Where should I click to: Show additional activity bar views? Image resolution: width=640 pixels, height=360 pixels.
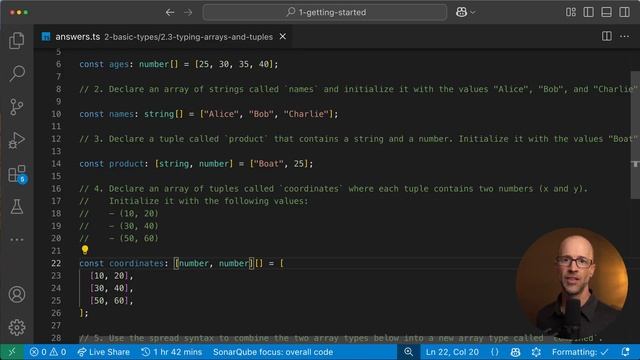(x=17, y=240)
